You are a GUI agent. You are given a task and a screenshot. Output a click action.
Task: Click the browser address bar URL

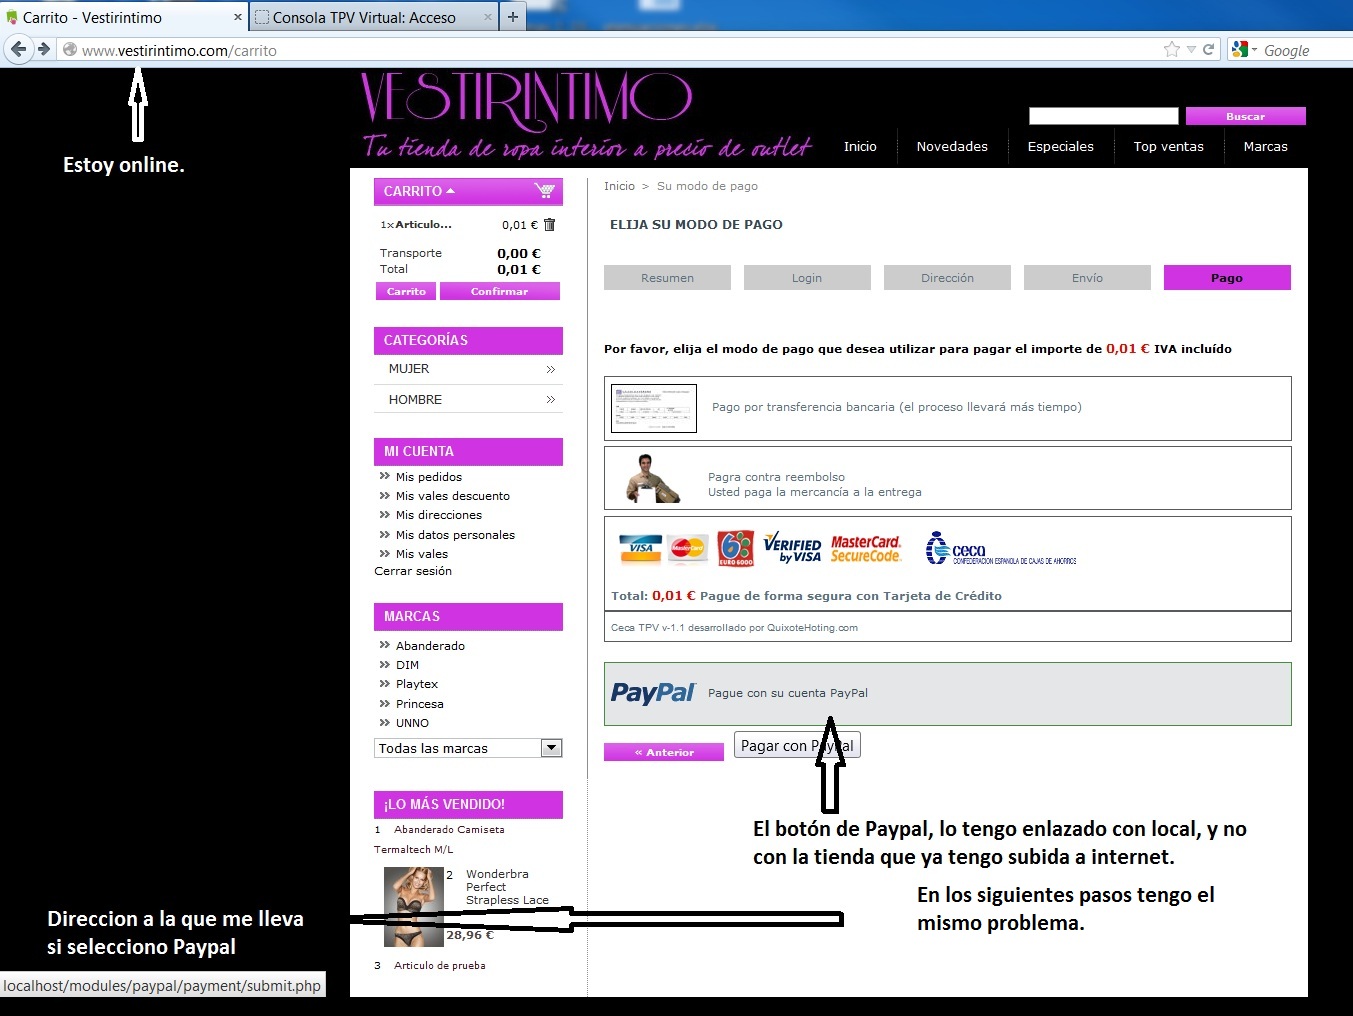179,50
